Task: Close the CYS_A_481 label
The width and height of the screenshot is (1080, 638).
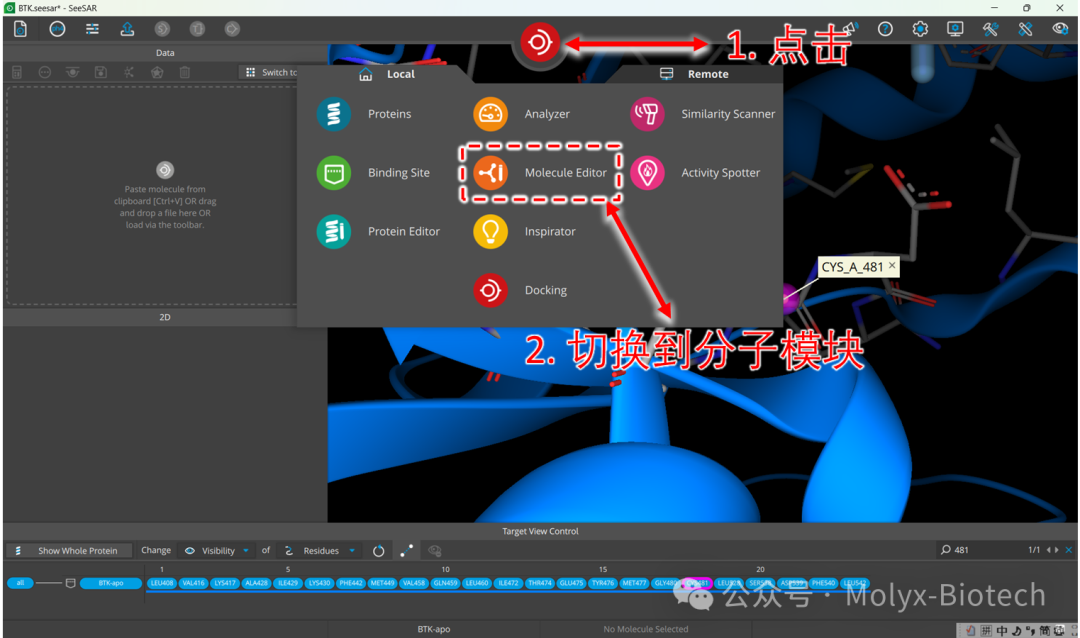Action: 892,265
